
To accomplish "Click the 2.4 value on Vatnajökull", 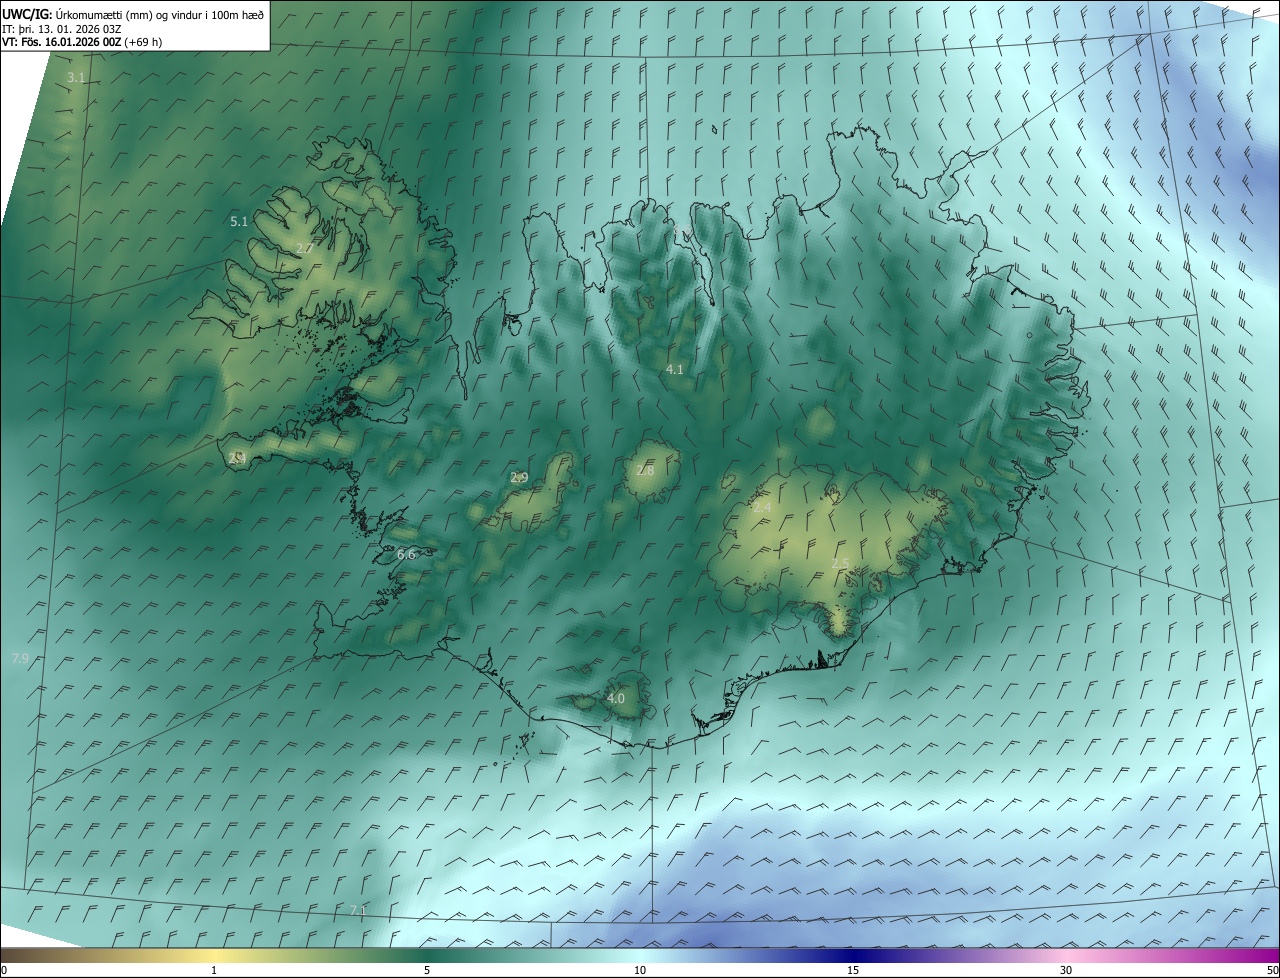I will point(762,509).
